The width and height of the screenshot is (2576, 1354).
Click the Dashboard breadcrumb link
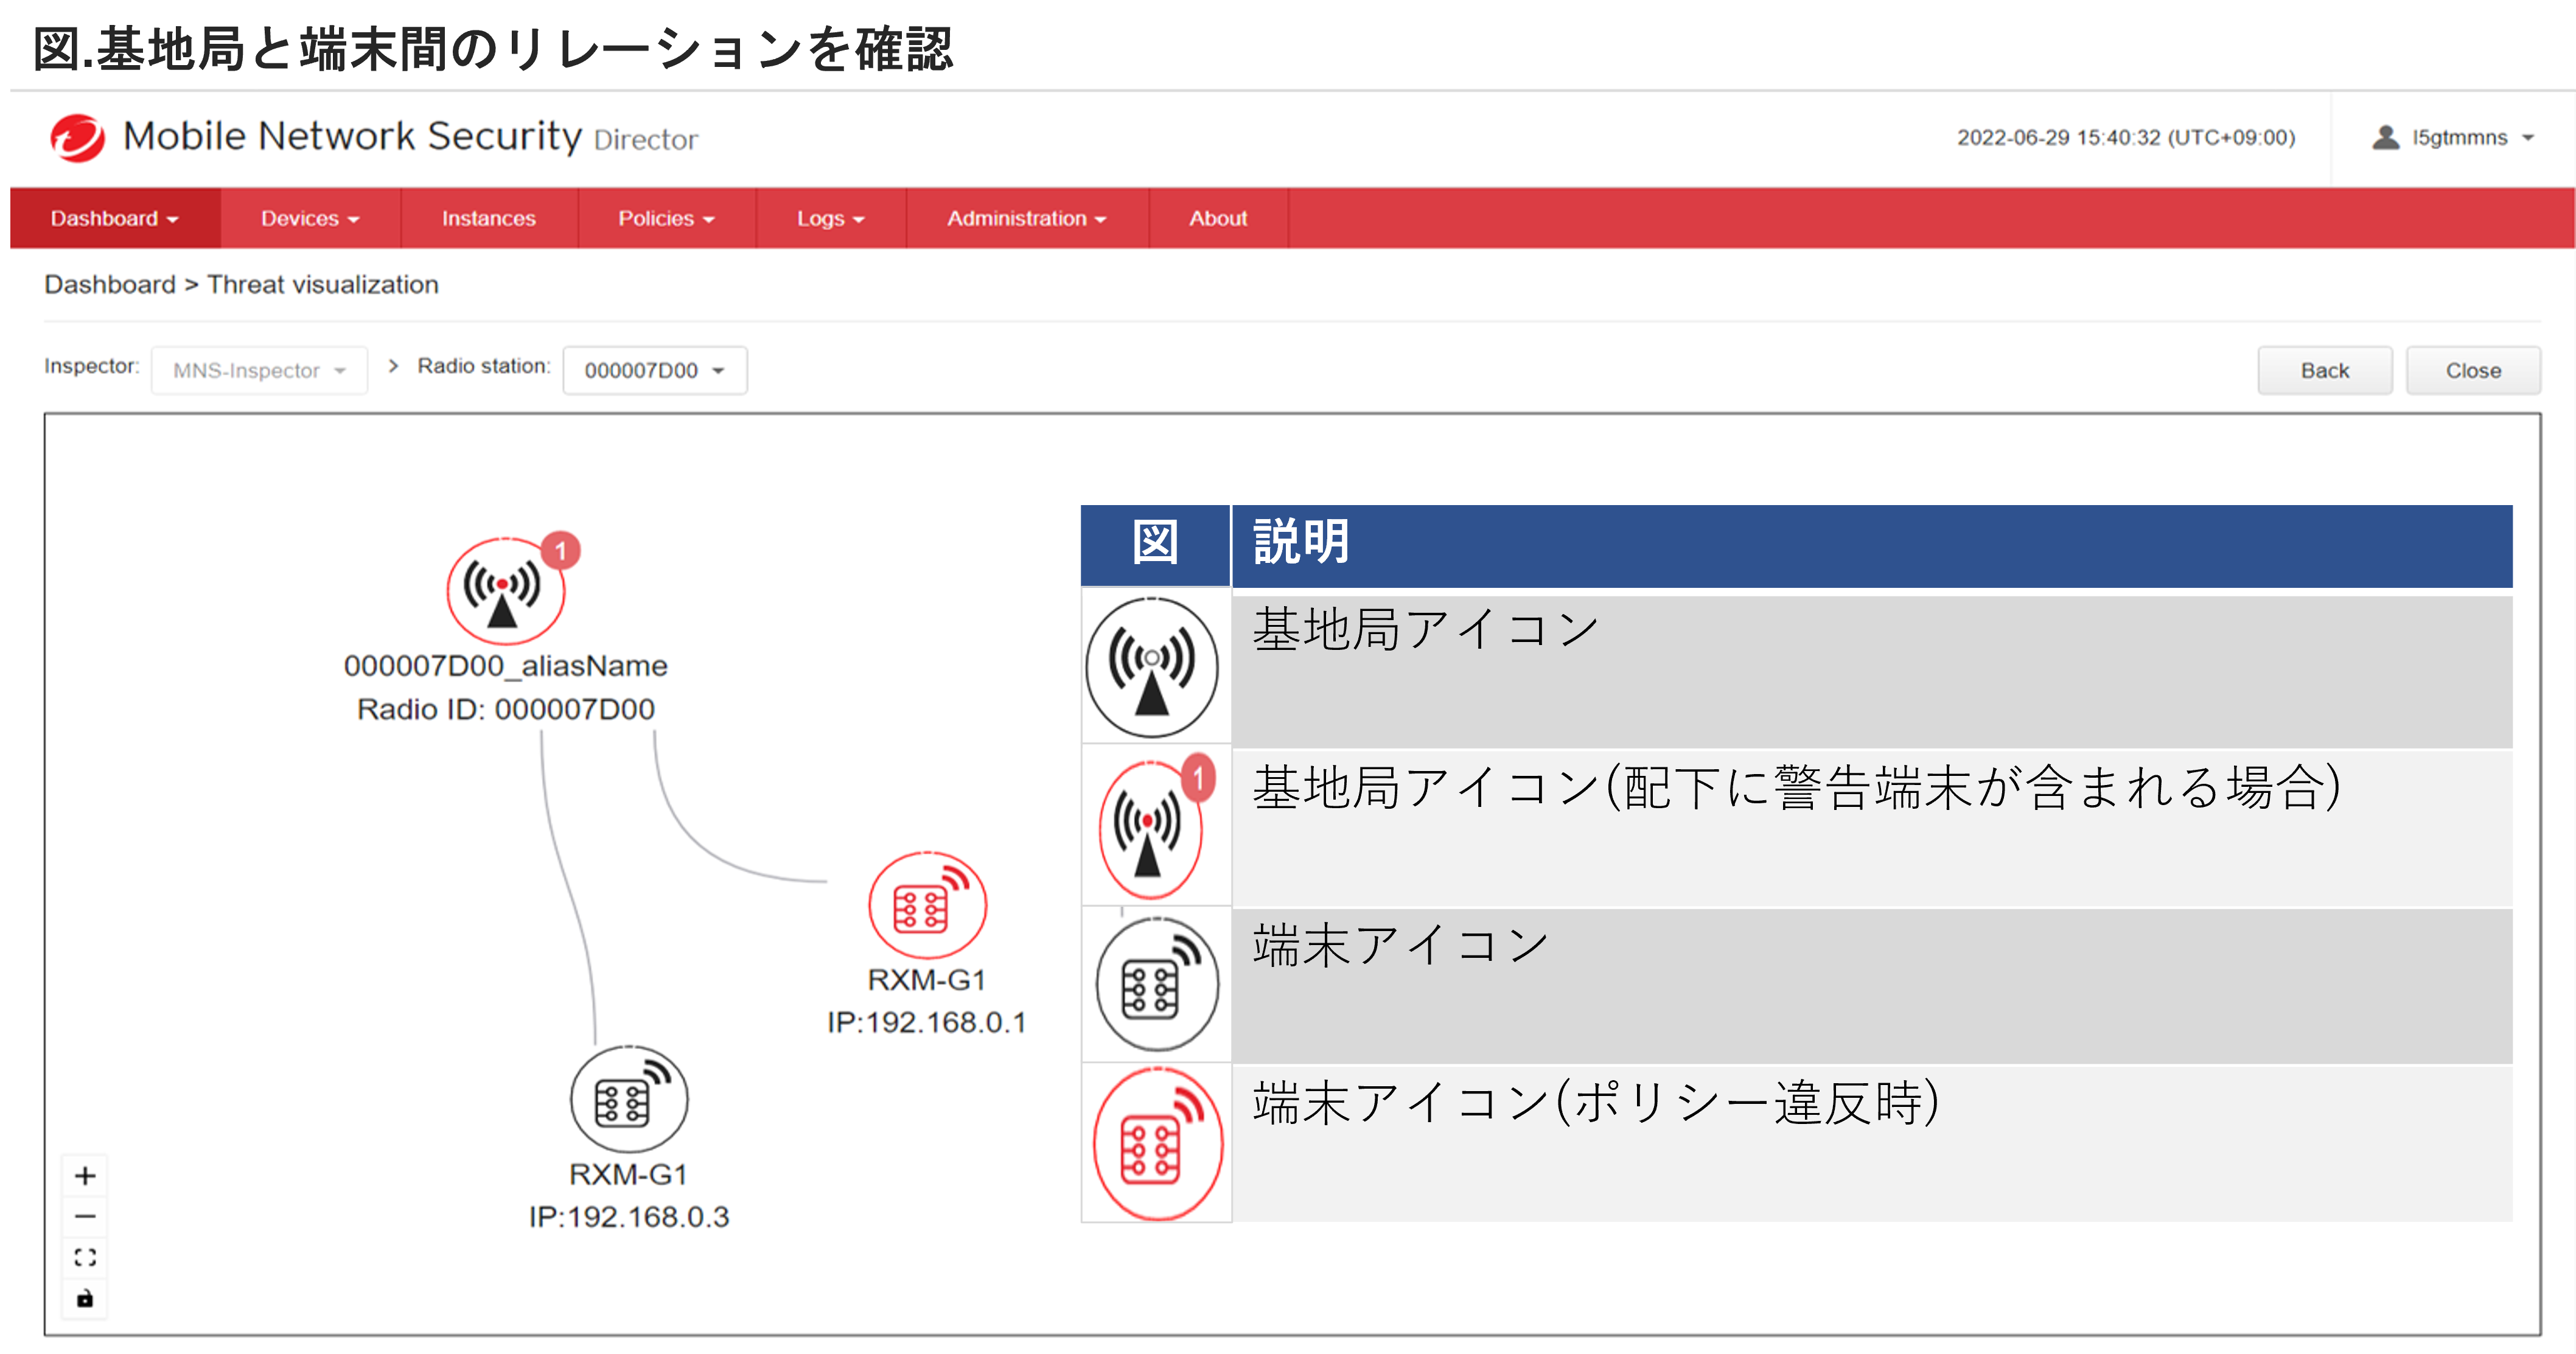pos(110,284)
